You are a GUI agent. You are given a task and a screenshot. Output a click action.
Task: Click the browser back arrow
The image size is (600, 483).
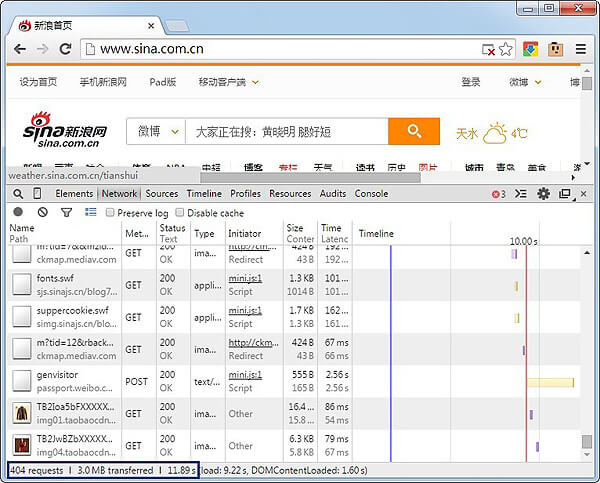point(20,49)
